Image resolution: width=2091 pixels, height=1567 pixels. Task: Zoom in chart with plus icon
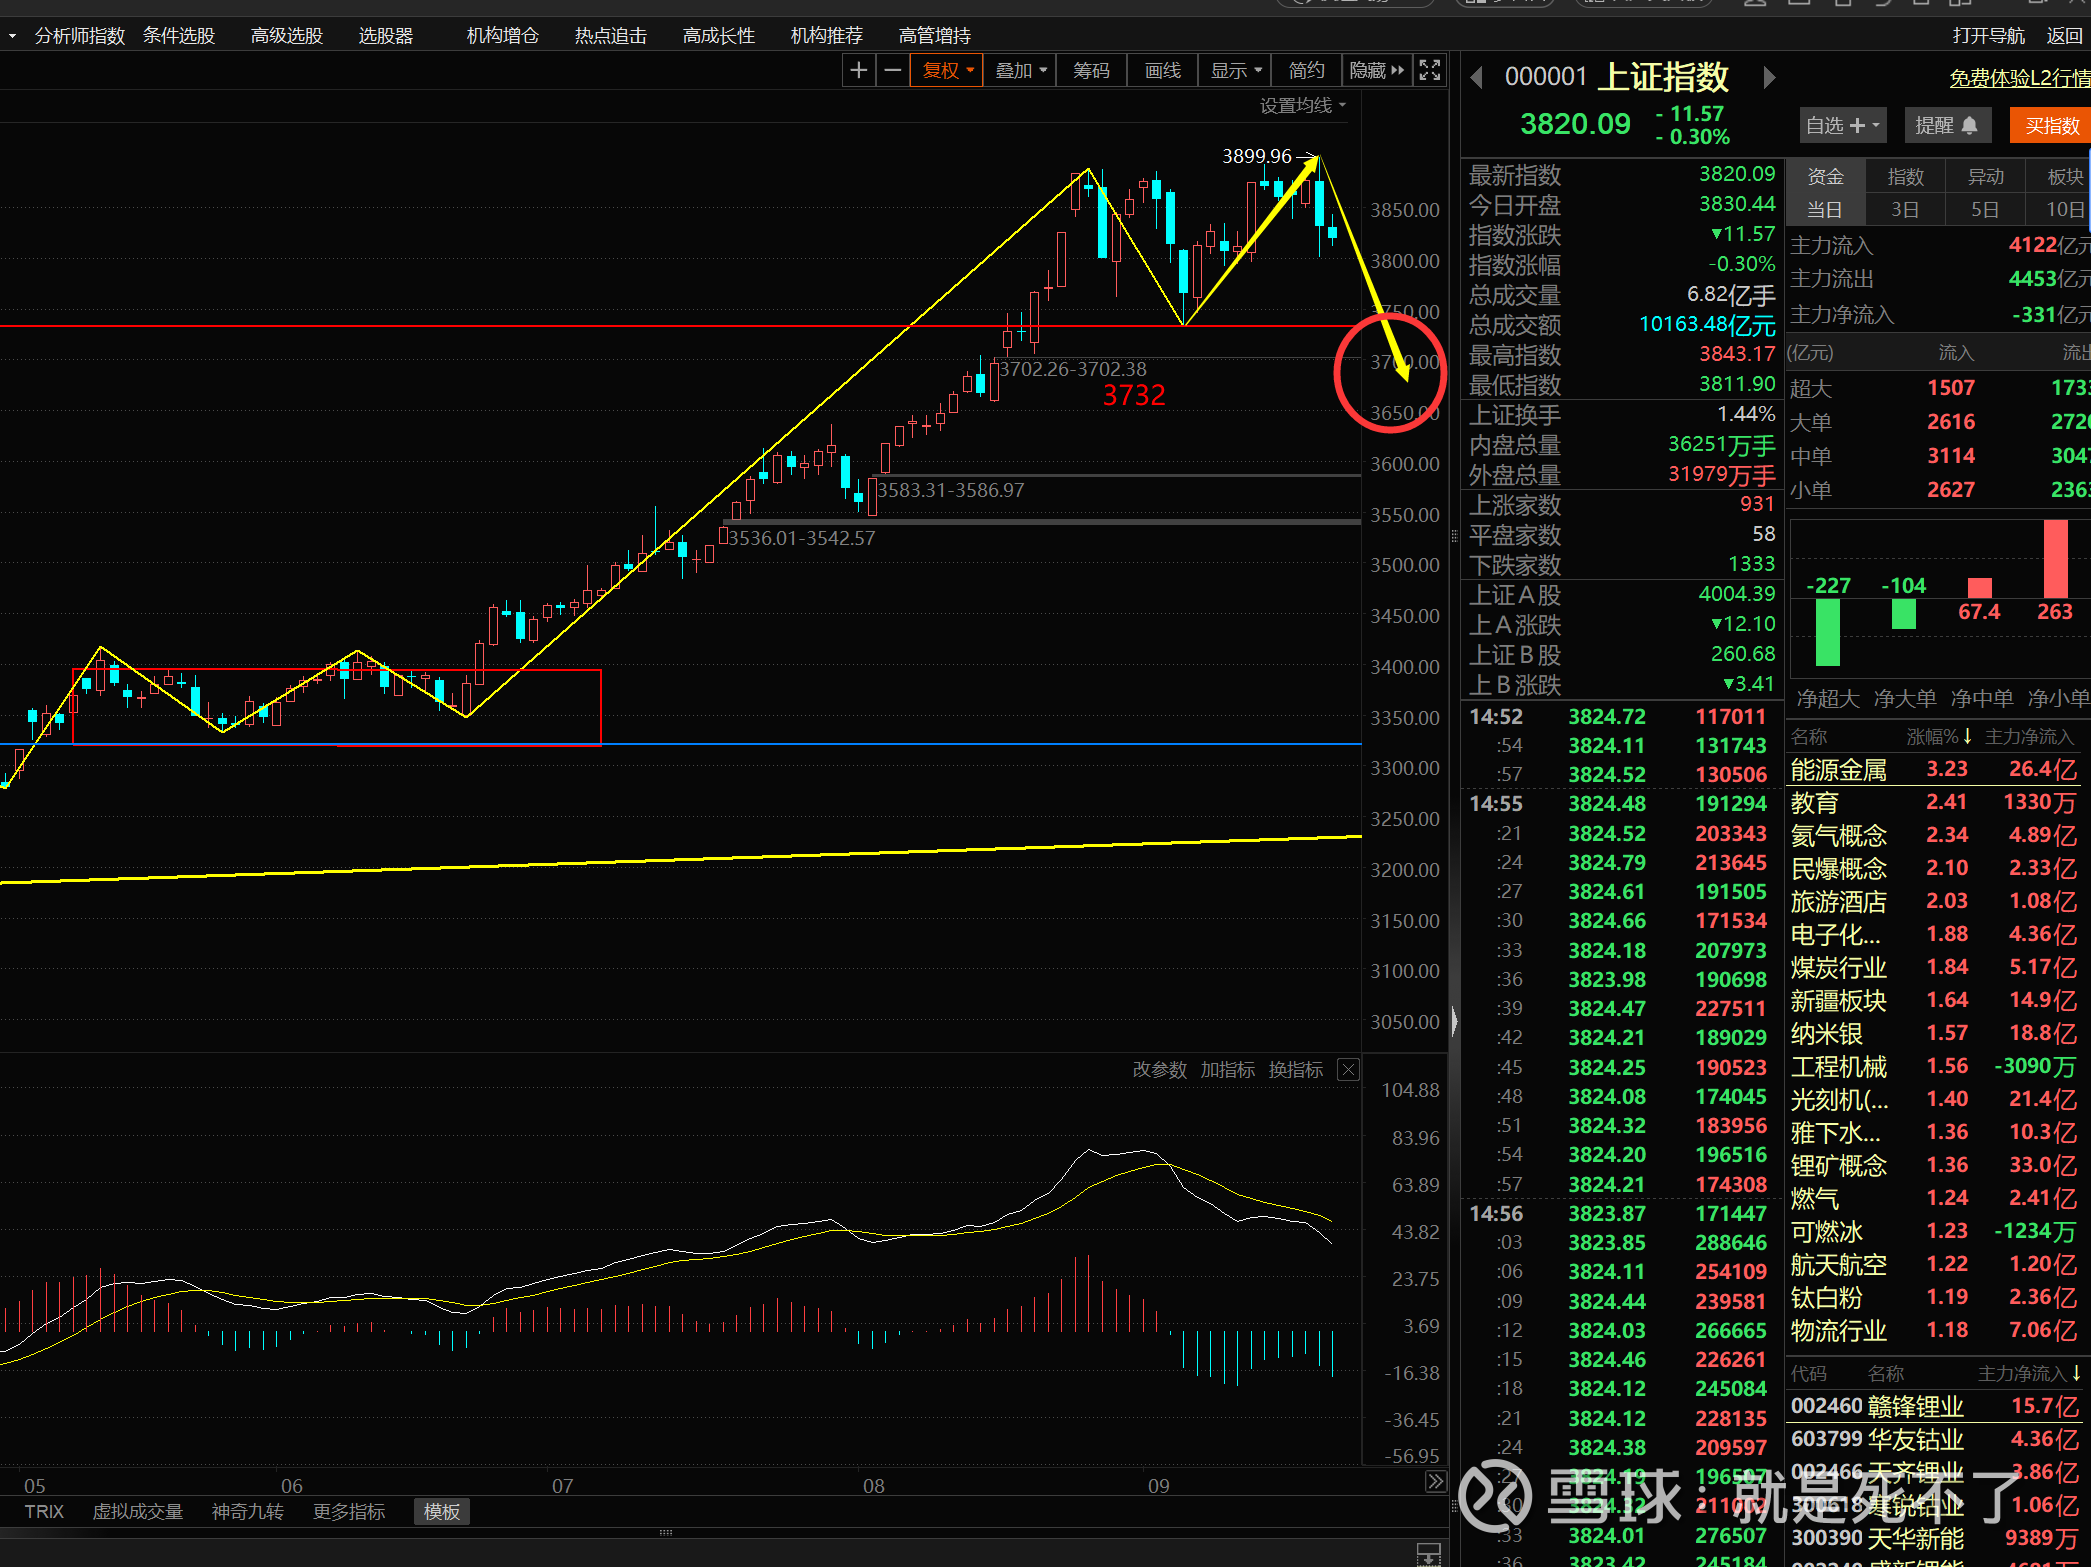point(858,70)
